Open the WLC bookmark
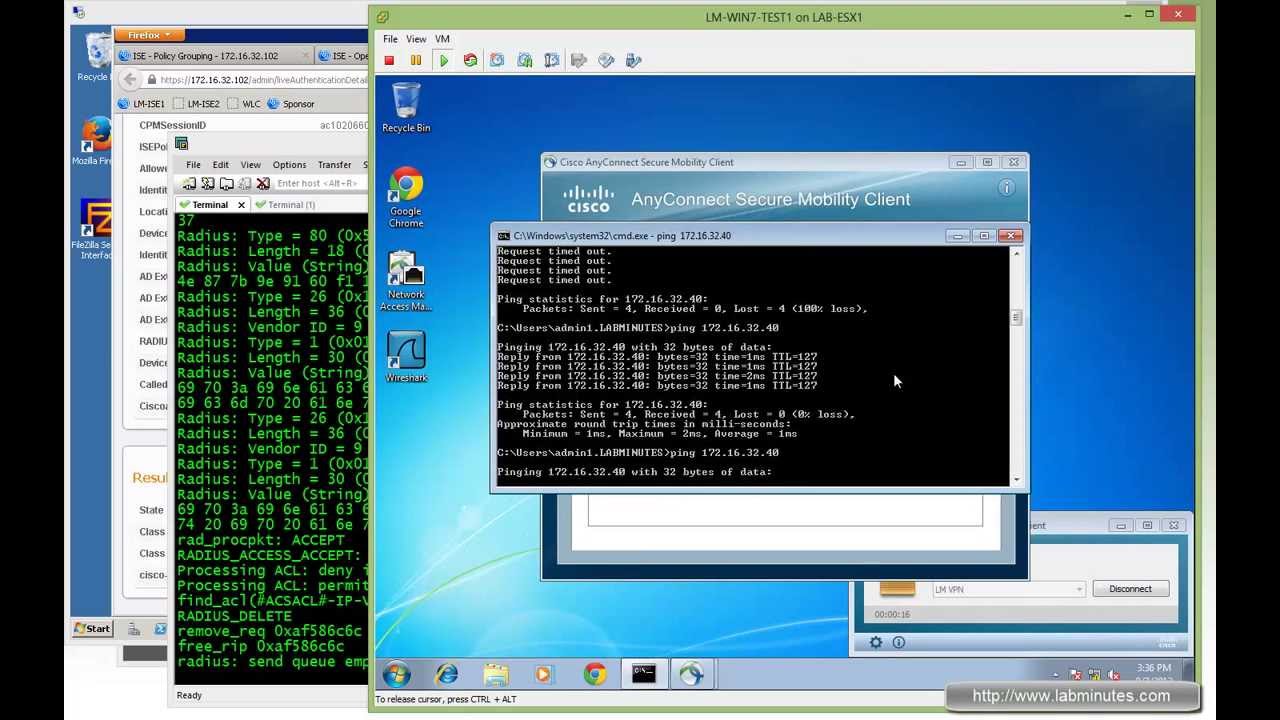 click(244, 104)
